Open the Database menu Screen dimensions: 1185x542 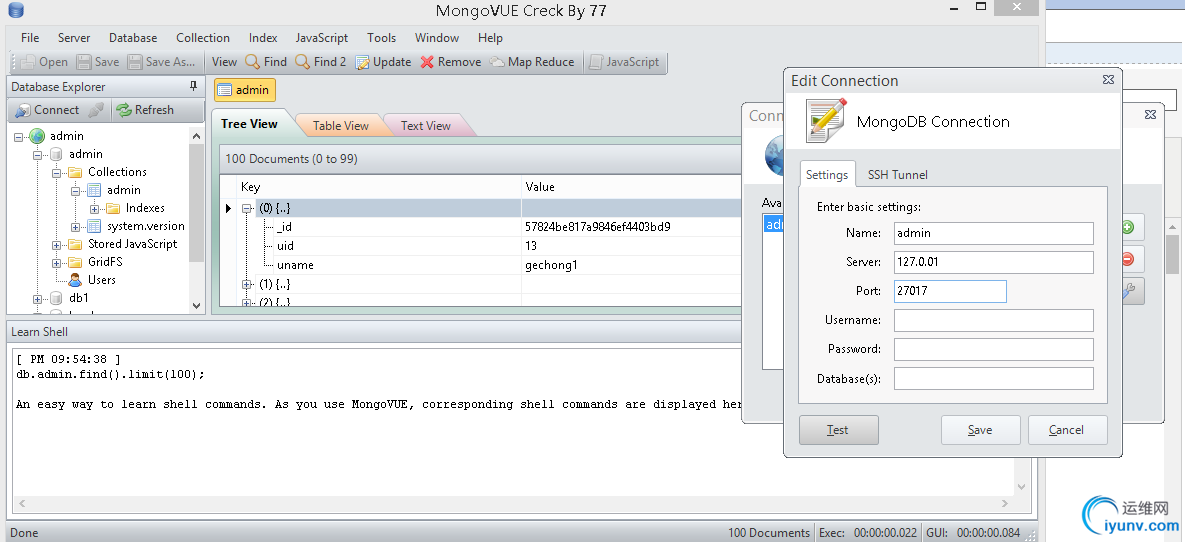(133, 38)
